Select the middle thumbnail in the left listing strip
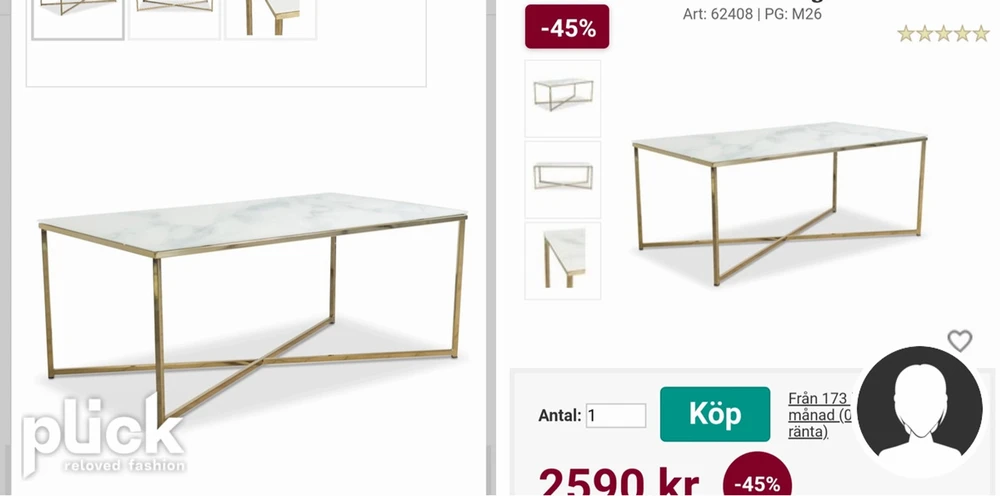The height and width of the screenshot is (496, 1000). point(174,18)
